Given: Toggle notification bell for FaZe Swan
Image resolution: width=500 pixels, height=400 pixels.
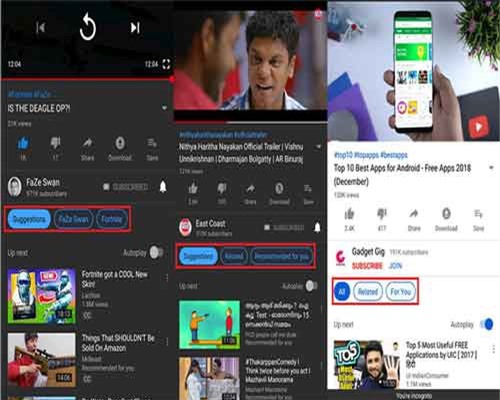Looking at the screenshot, I should 163,187.
